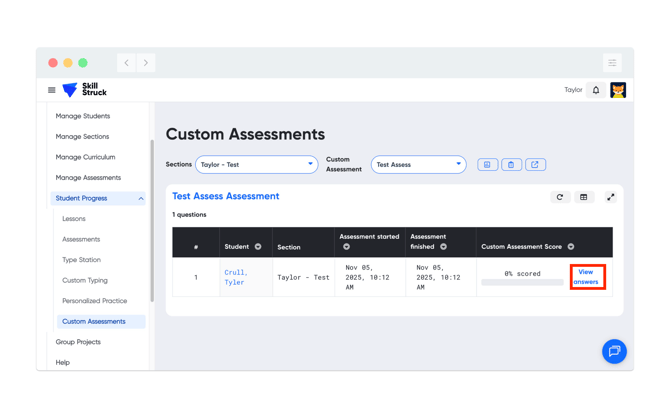This screenshot has width=670, height=418.
Task: Collapse the Student Progress section
Action: pos(140,199)
